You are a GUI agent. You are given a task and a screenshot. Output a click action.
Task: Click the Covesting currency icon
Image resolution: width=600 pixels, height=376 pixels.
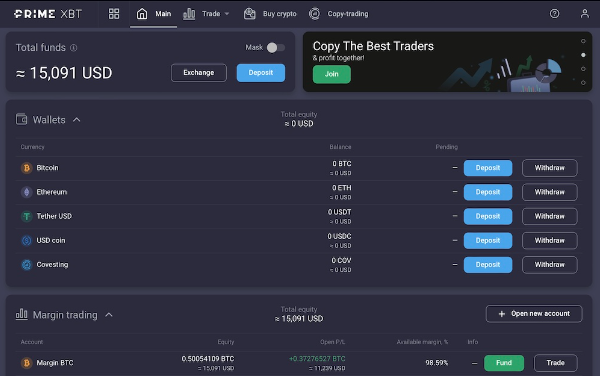pyautogui.click(x=26, y=265)
